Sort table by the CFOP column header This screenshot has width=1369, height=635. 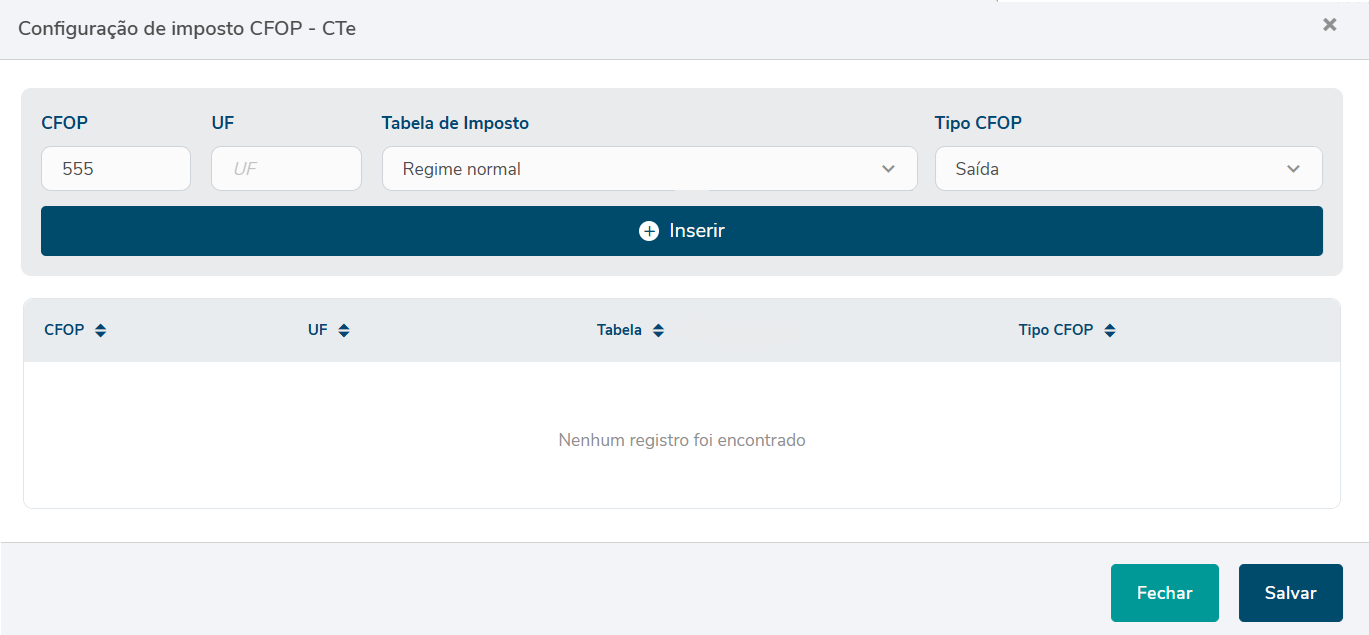tap(64, 330)
